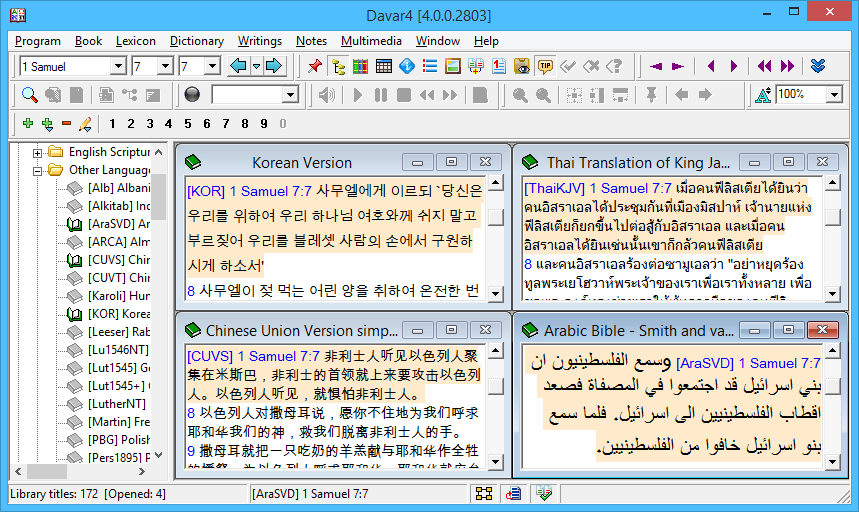Click the blue left arrow back button
The image size is (859, 512).
[x=238, y=67]
